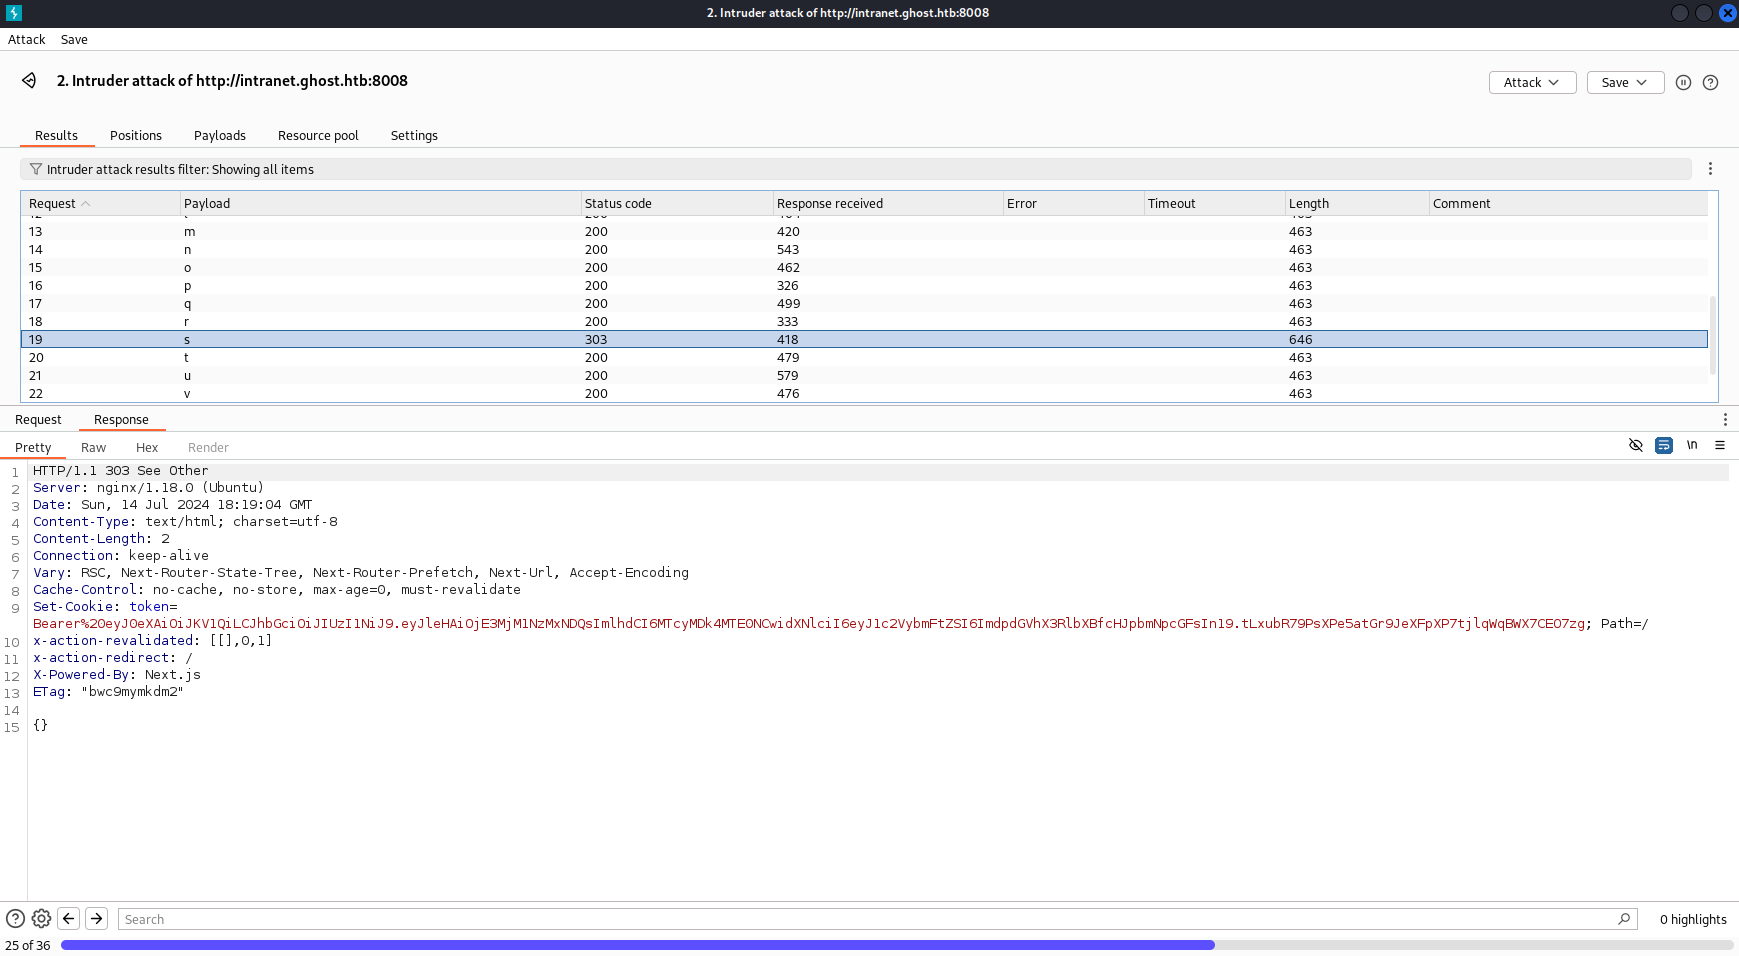Sort by Timeout column header
The image size is (1739, 956).
point(1215,203)
